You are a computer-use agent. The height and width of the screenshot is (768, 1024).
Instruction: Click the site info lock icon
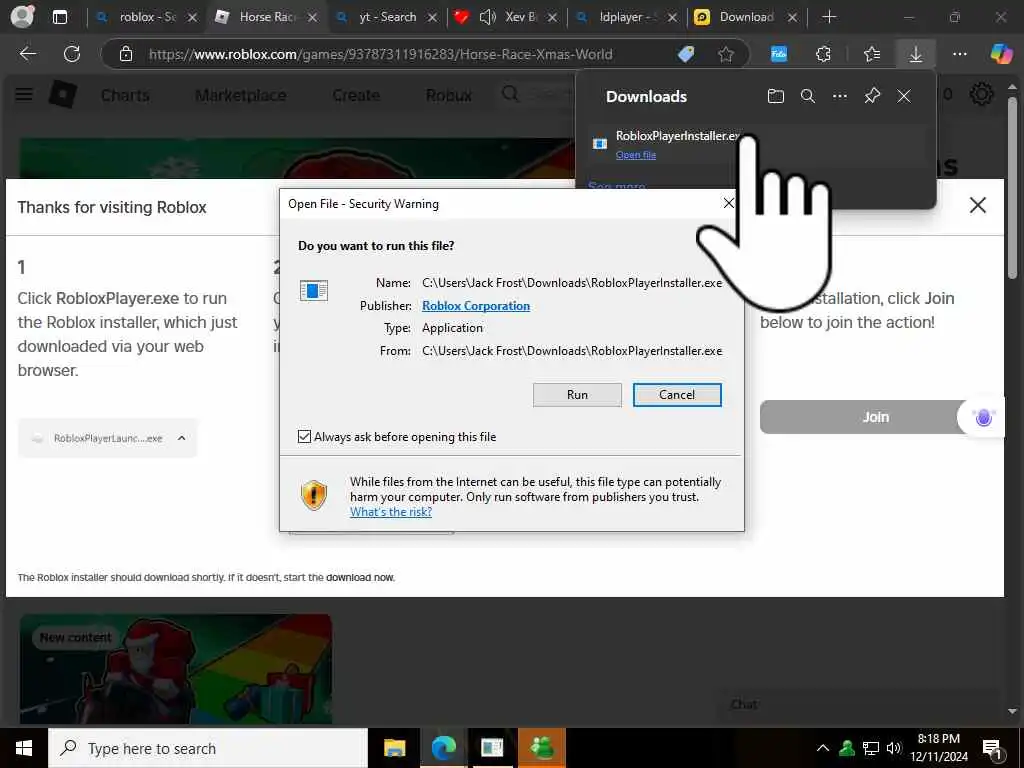coord(126,54)
